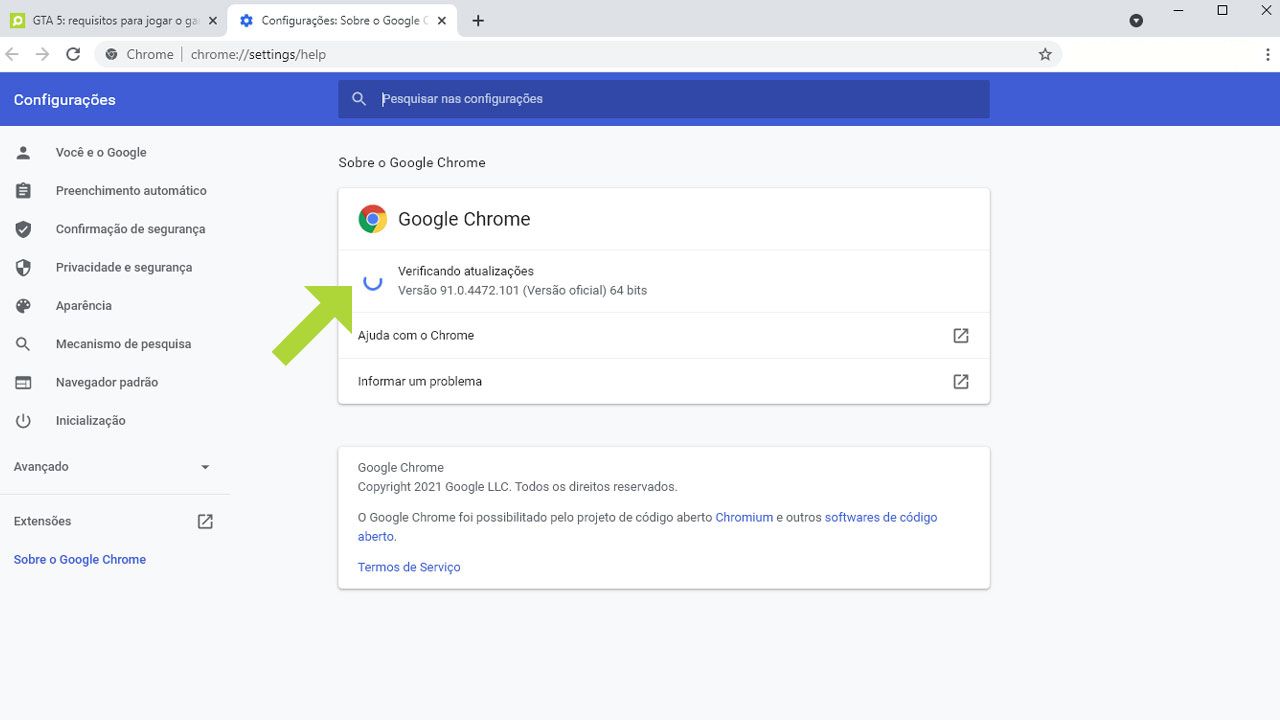Click the external link icon for Informar um problema
Screen dimensions: 1280x720
(x=961, y=382)
